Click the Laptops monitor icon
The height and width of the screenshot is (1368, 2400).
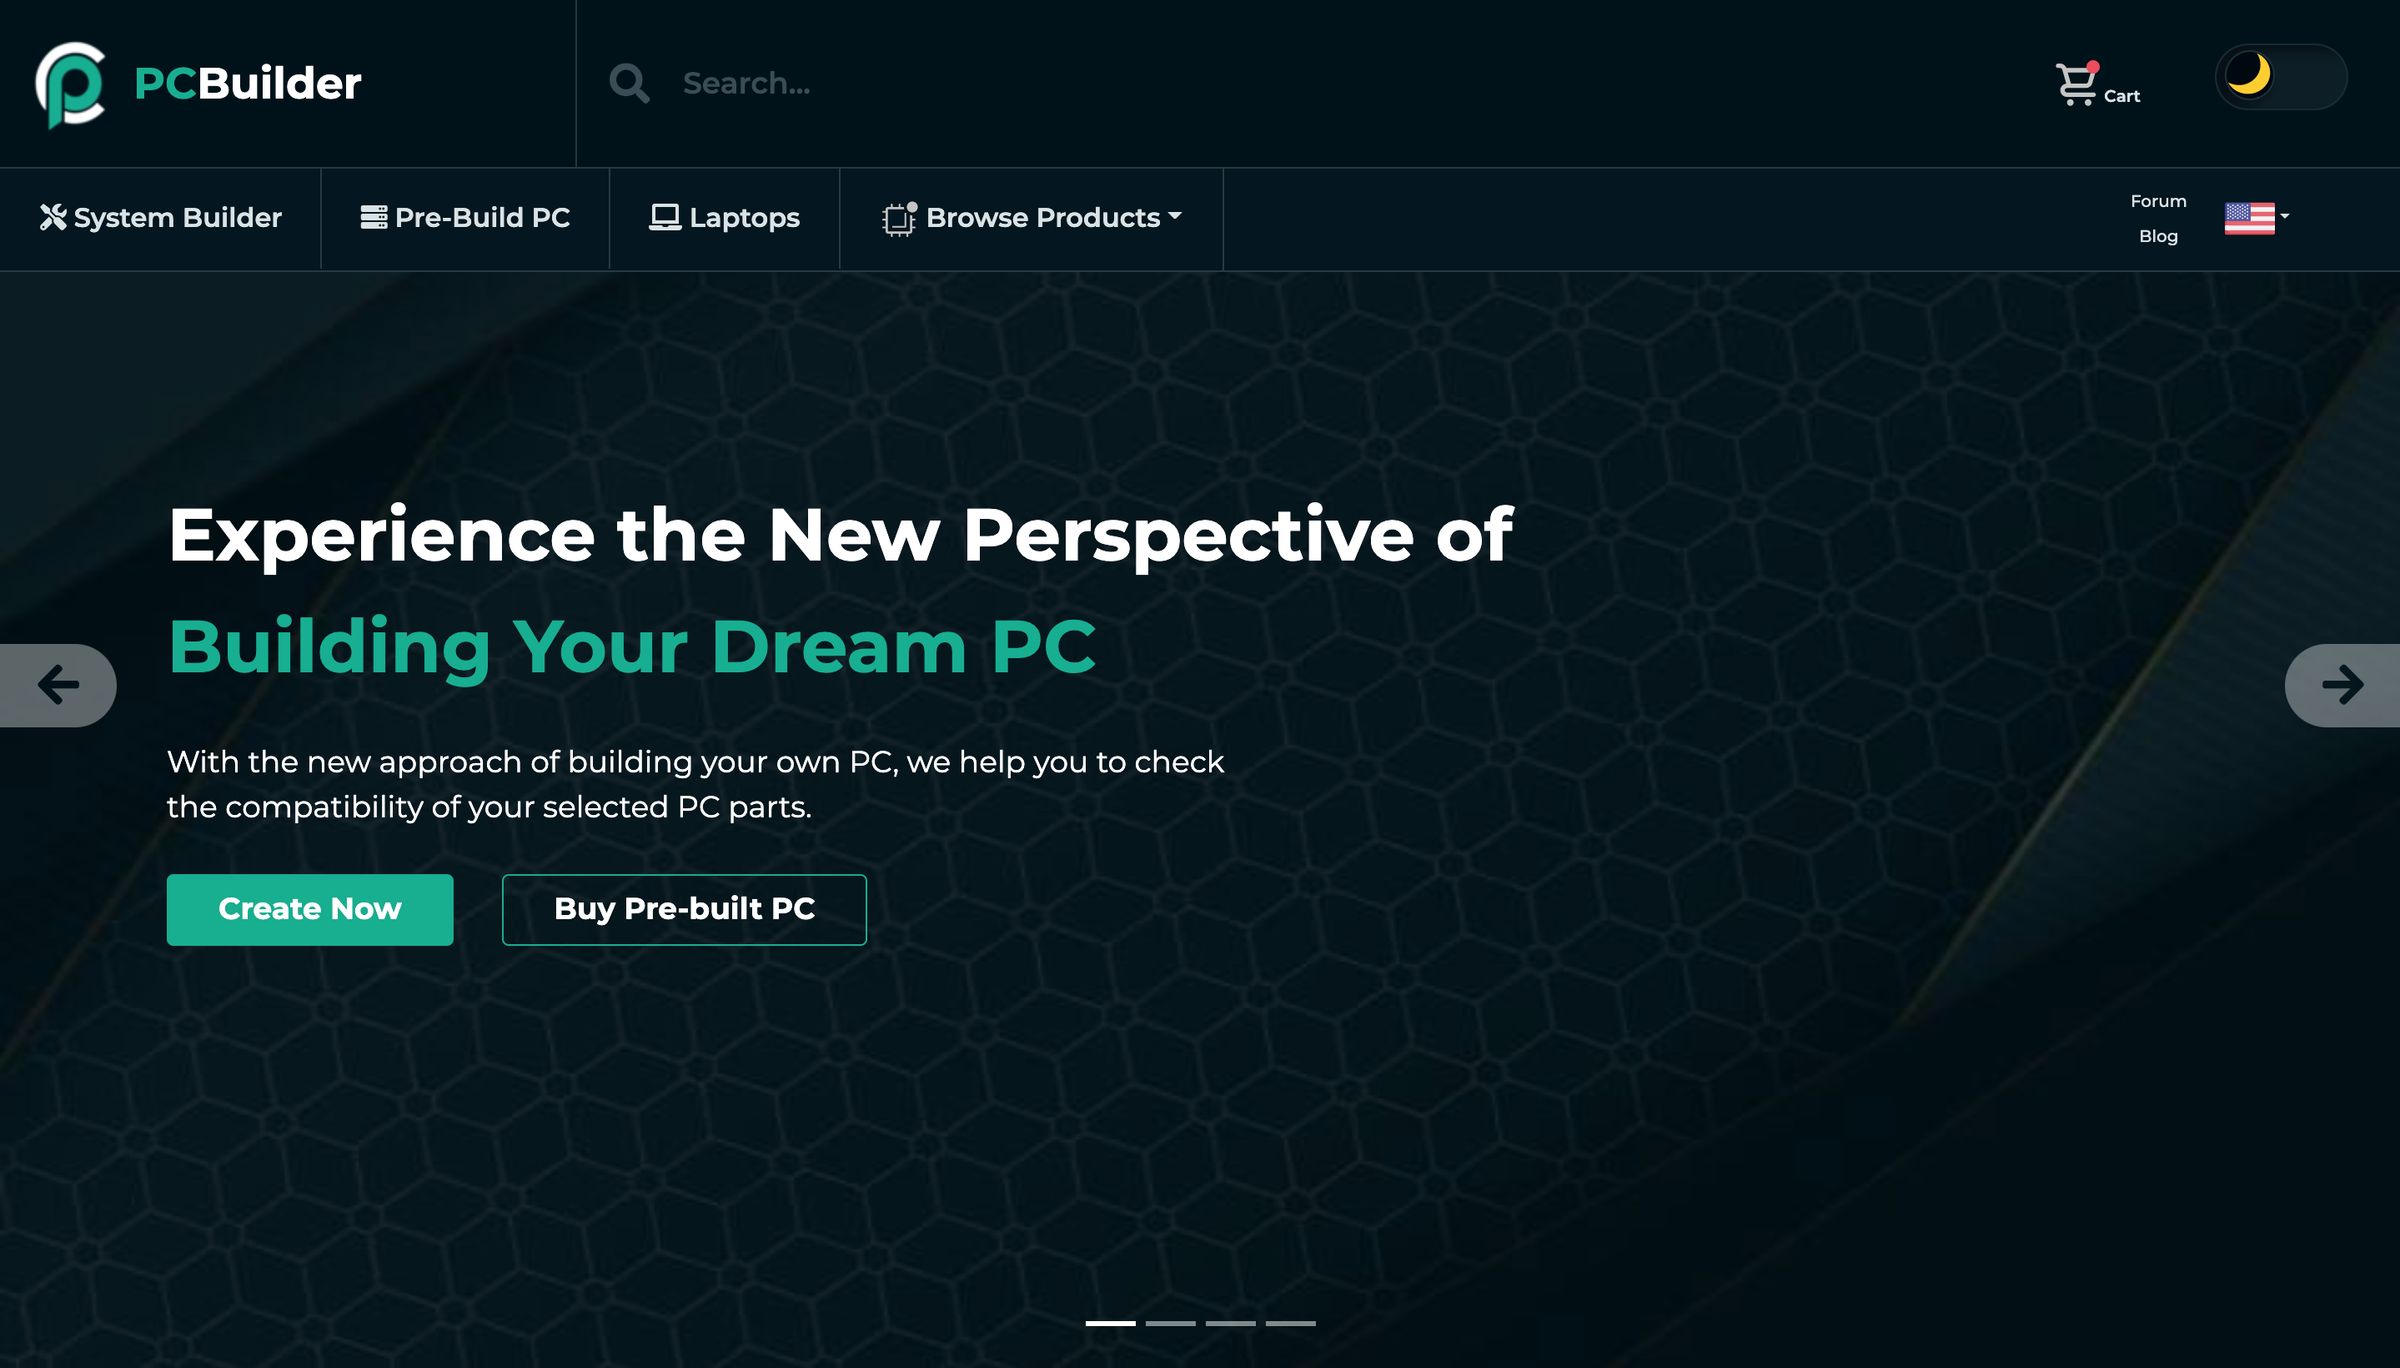click(x=664, y=216)
